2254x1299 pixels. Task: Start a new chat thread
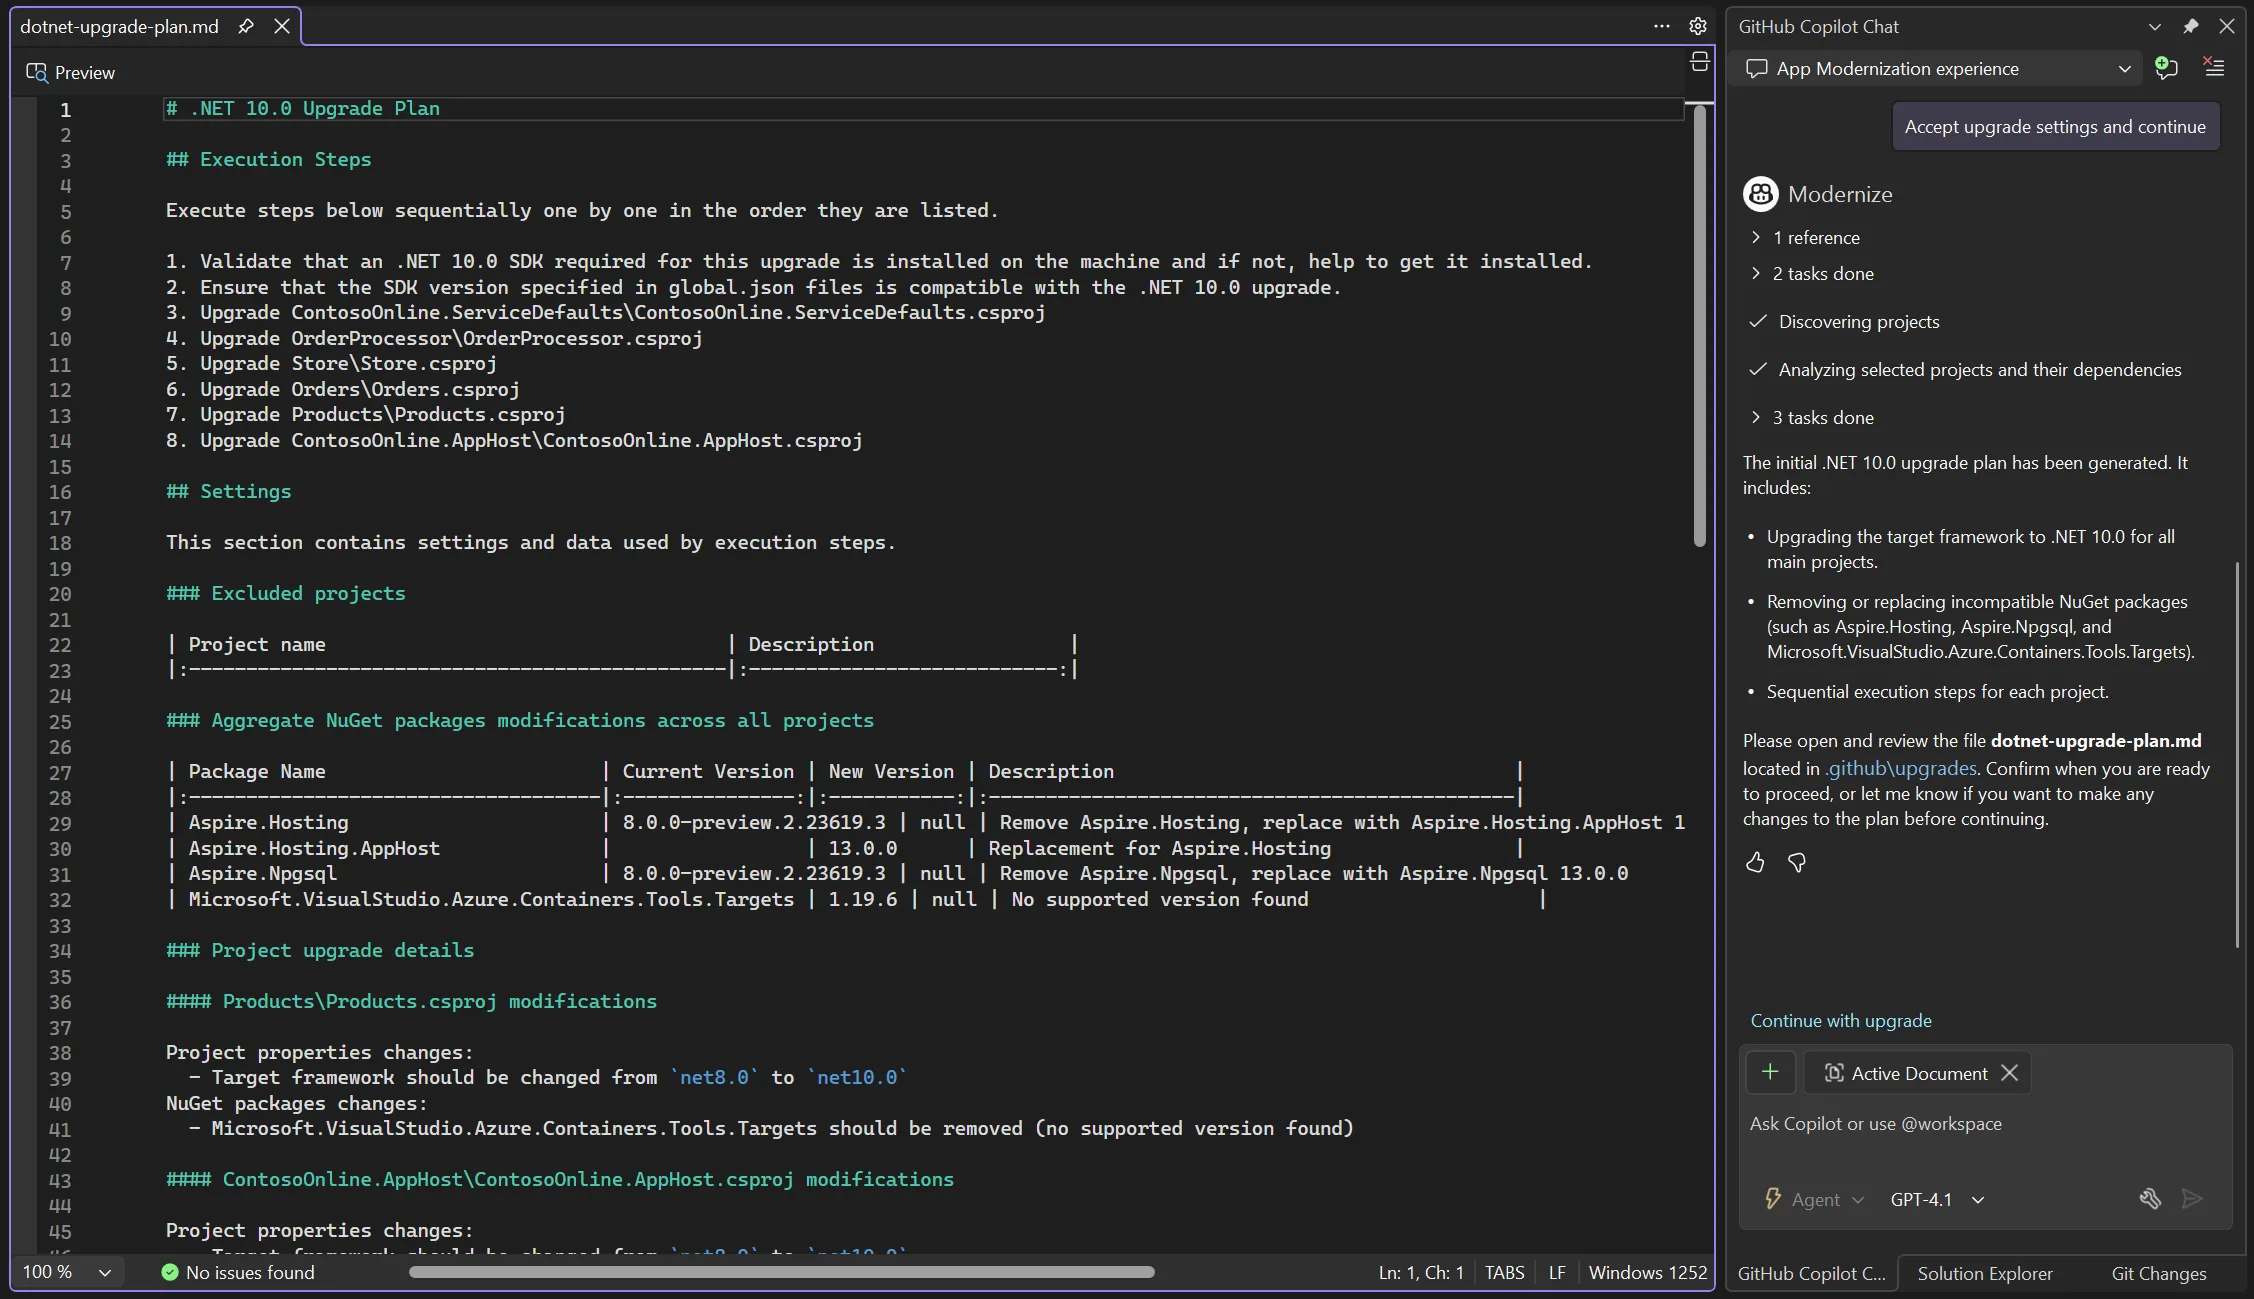(x=2166, y=68)
